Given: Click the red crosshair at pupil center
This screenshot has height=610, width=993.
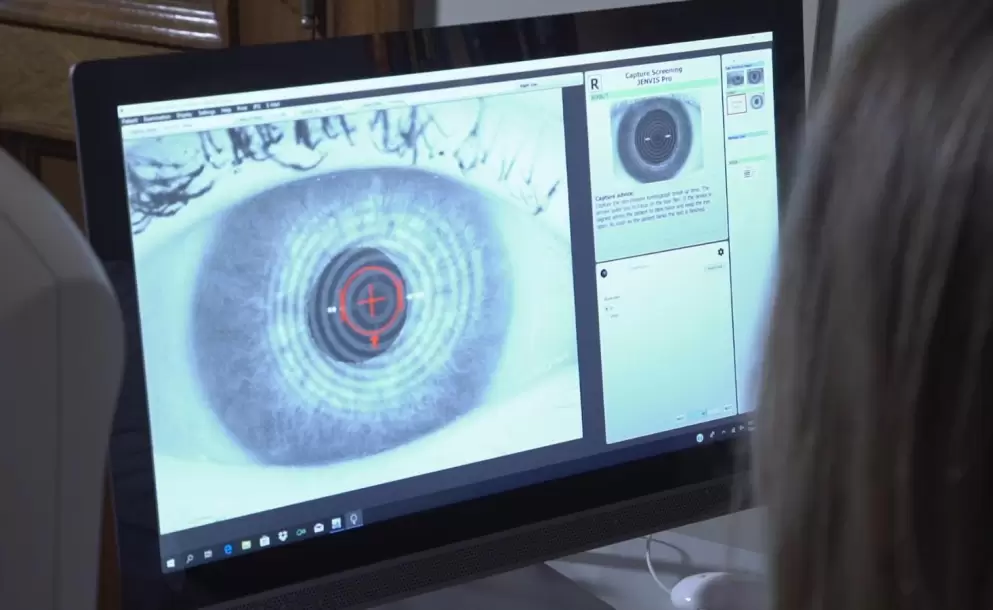Looking at the screenshot, I should [371, 299].
